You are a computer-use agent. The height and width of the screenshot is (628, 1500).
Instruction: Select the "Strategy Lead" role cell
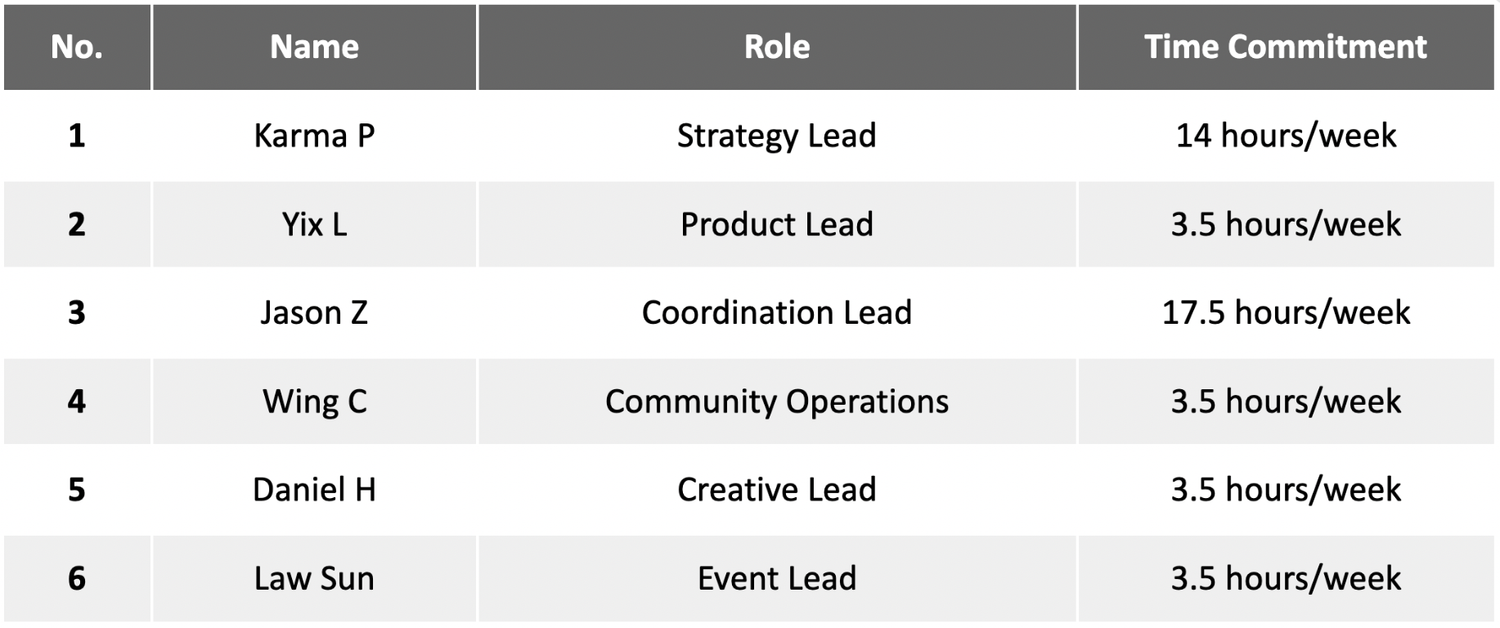[x=777, y=135]
